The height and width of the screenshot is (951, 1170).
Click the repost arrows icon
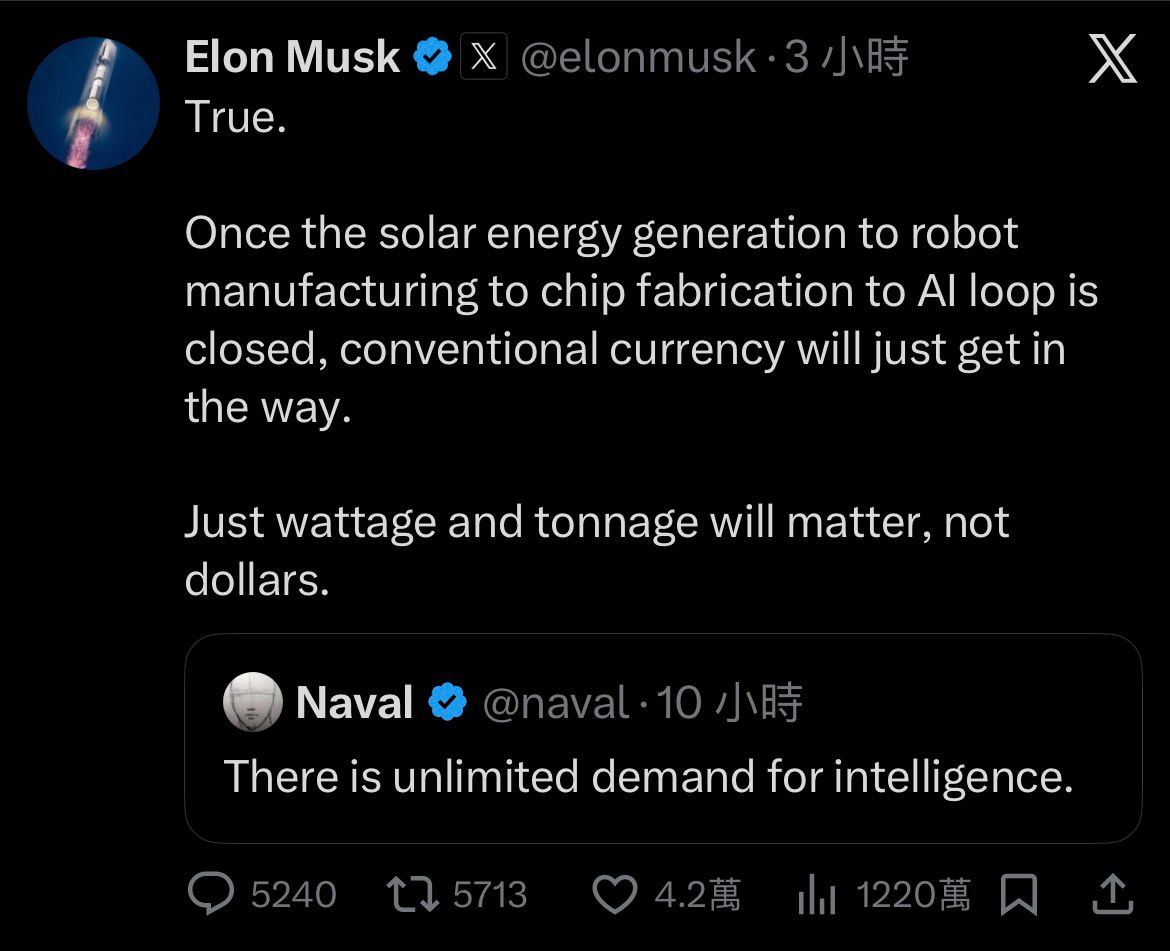tap(413, 894)
